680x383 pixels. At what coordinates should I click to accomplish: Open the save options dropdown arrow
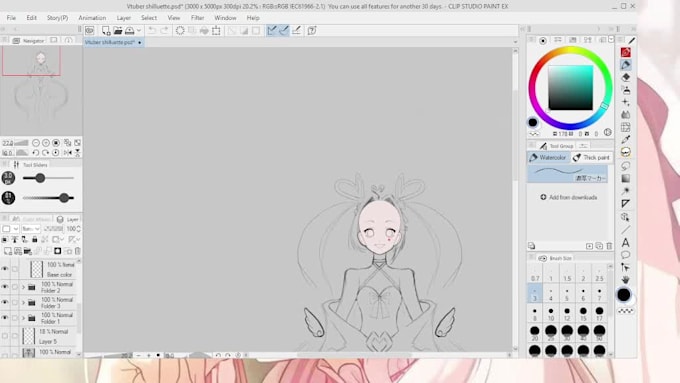point(139,30)
